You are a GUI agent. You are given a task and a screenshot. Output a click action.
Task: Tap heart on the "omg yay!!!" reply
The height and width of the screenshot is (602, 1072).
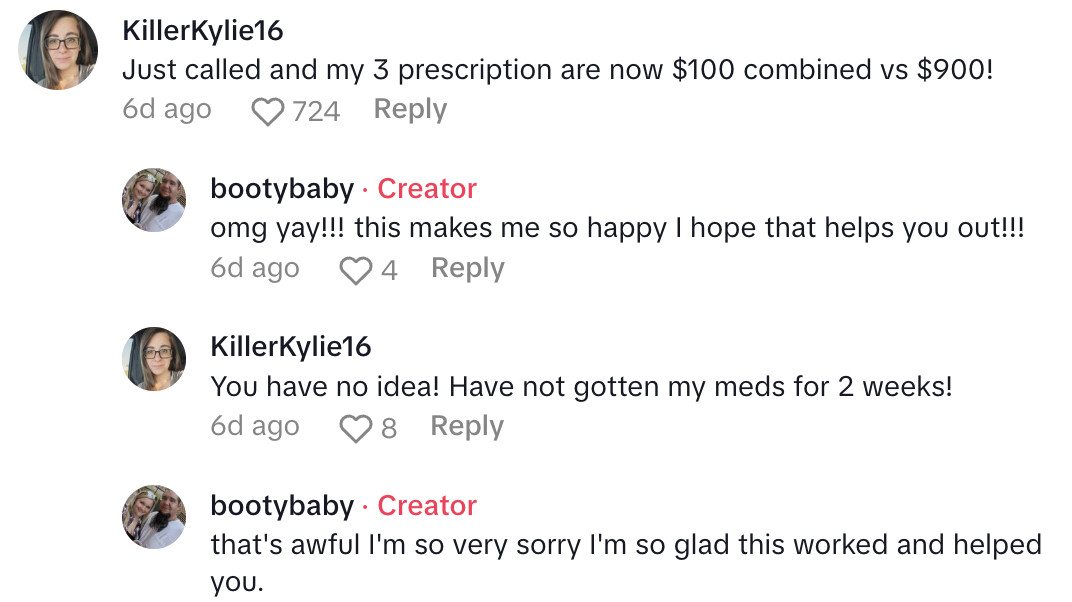pos(356,270)
